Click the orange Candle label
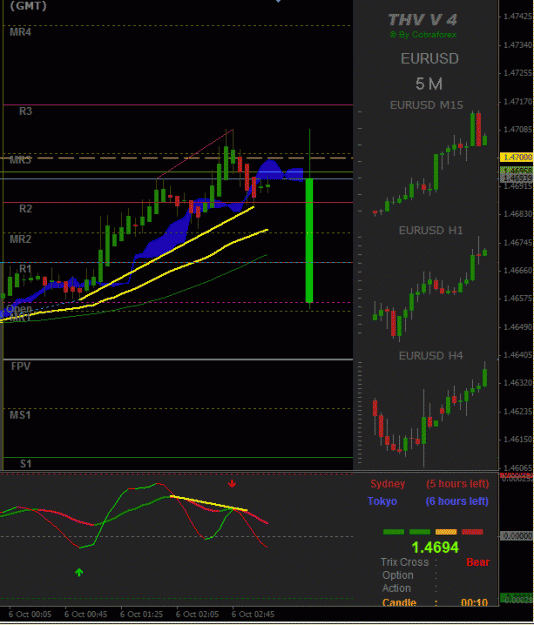Viewport: 534px width, 625px height. pos(399,603)
